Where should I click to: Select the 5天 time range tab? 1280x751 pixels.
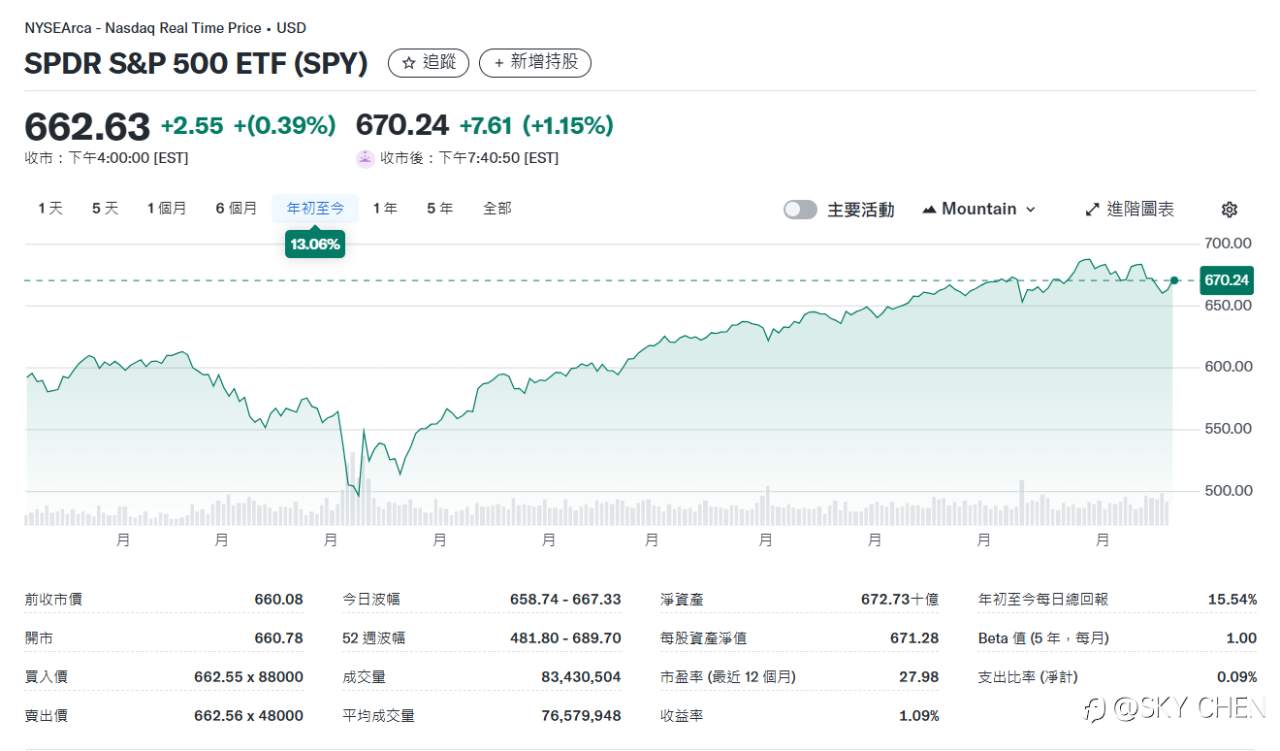point(105,208)
